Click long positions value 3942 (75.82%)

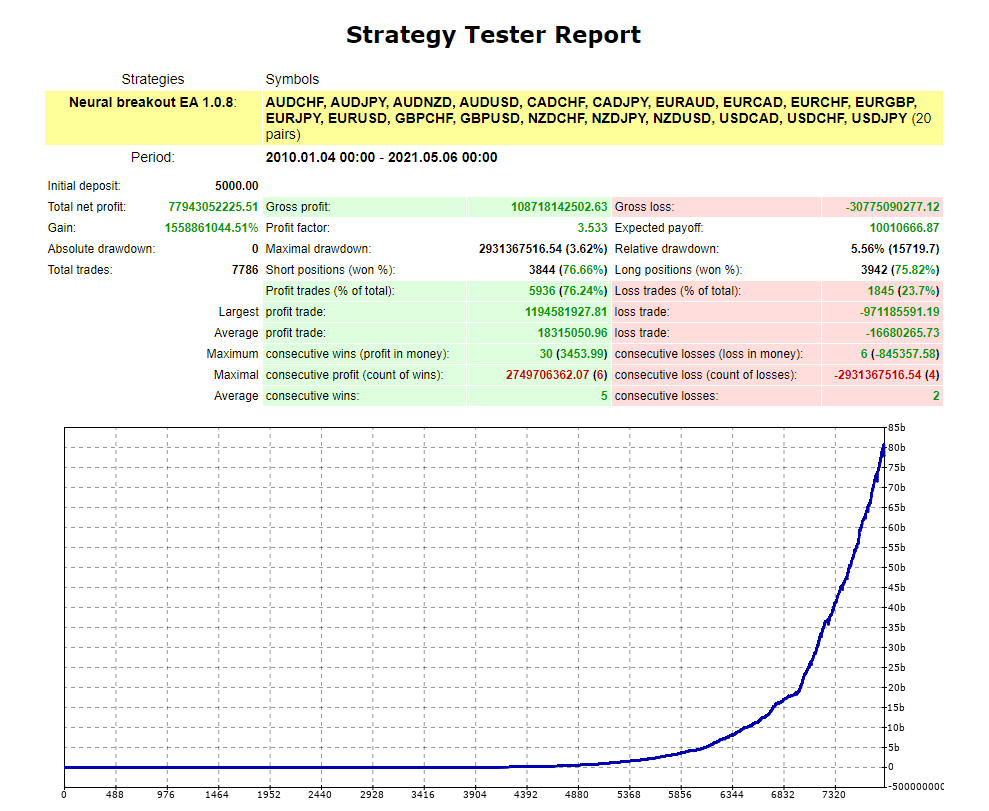pos(900,270)
